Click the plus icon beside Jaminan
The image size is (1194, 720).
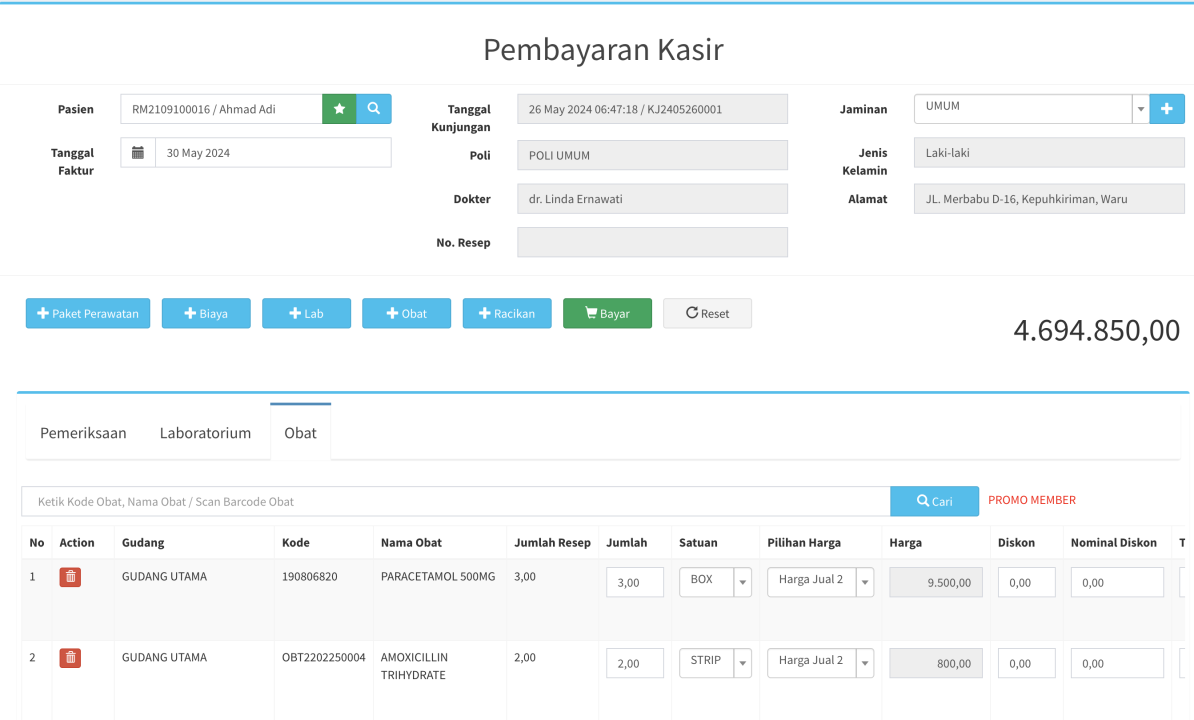1167,109
